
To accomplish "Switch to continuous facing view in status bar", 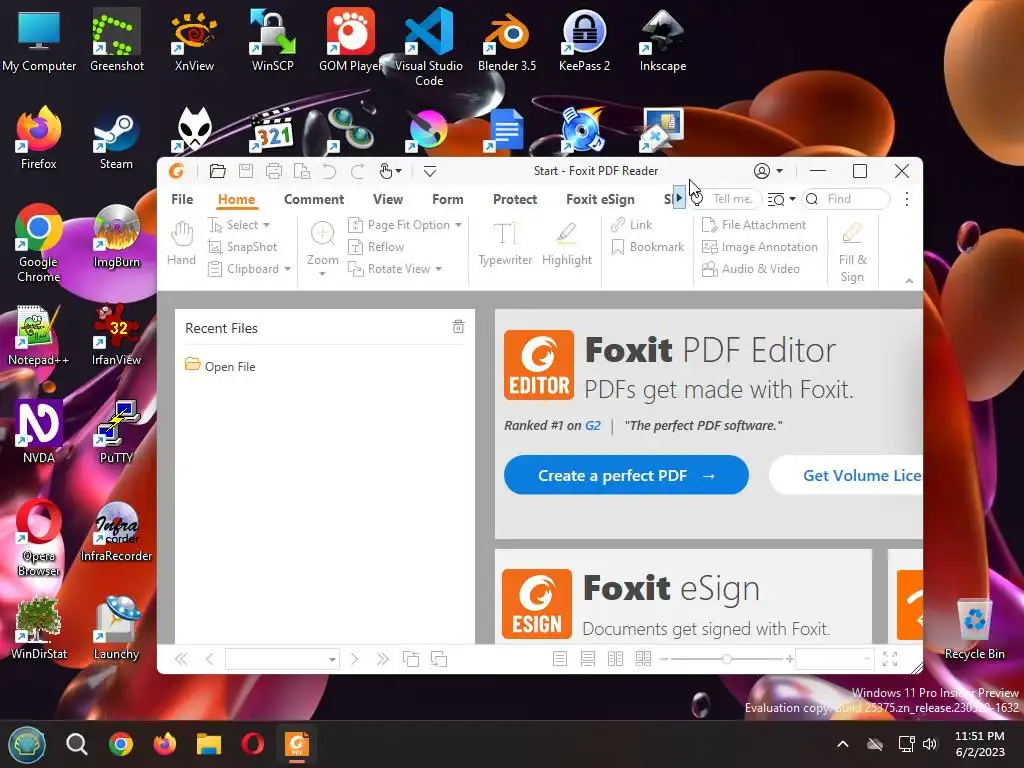I will pyautogui.click(x=643, y=659).
